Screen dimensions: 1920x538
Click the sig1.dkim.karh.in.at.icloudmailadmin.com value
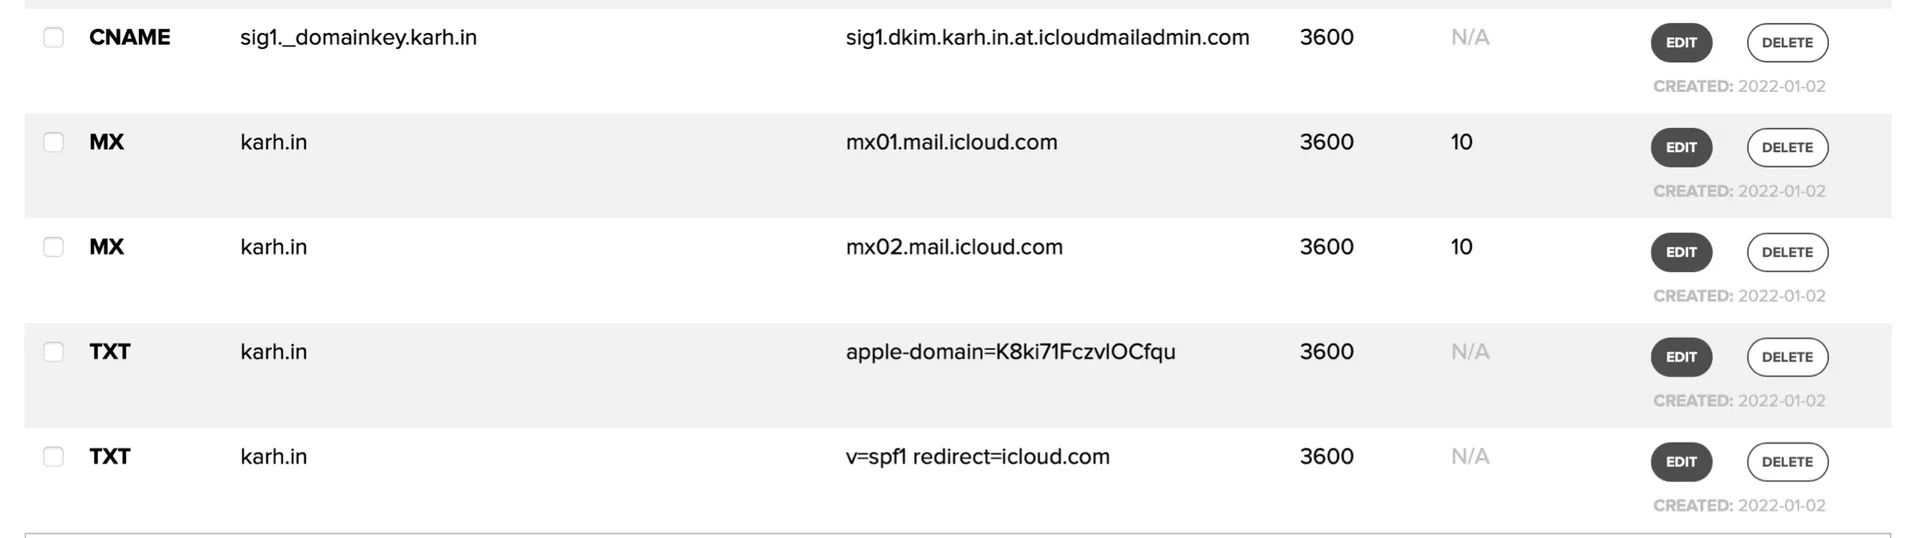tap(1047, 38)
